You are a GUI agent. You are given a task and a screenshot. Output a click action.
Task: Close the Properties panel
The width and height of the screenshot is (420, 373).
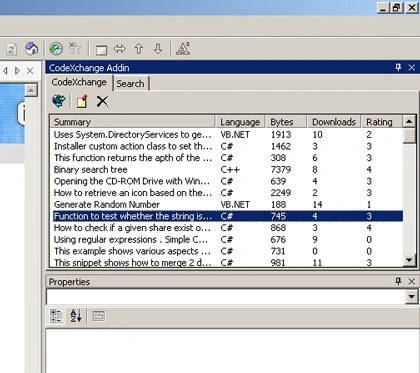[x=412, y=281]
